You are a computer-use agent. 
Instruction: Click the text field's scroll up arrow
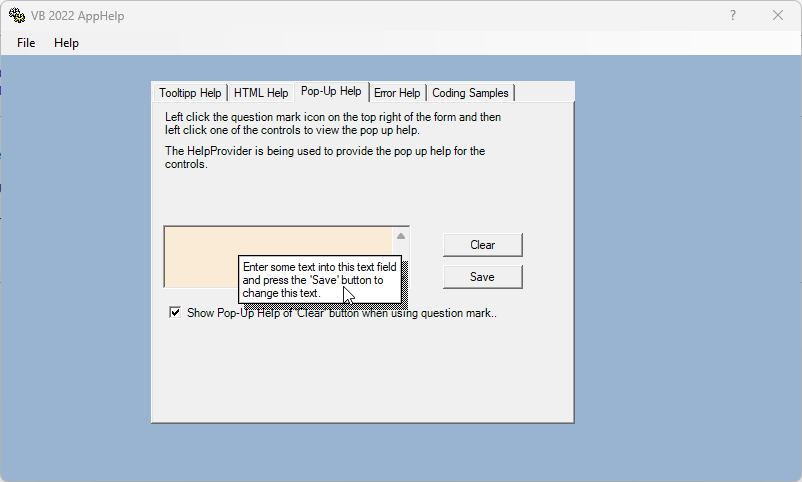pyautogui.click(x=401, y=236)
